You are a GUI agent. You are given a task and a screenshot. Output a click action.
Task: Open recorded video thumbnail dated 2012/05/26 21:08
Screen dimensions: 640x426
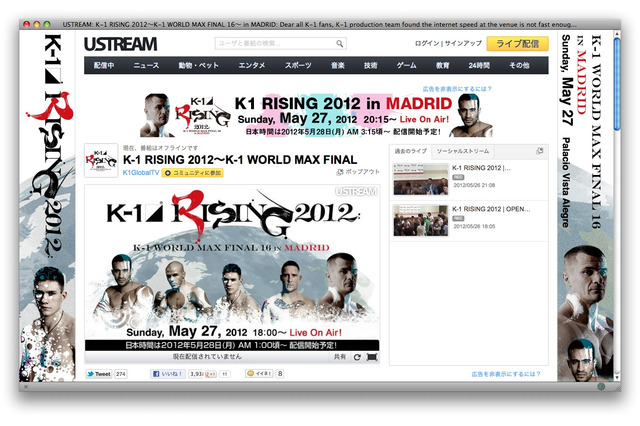click(x=421, y=179)
